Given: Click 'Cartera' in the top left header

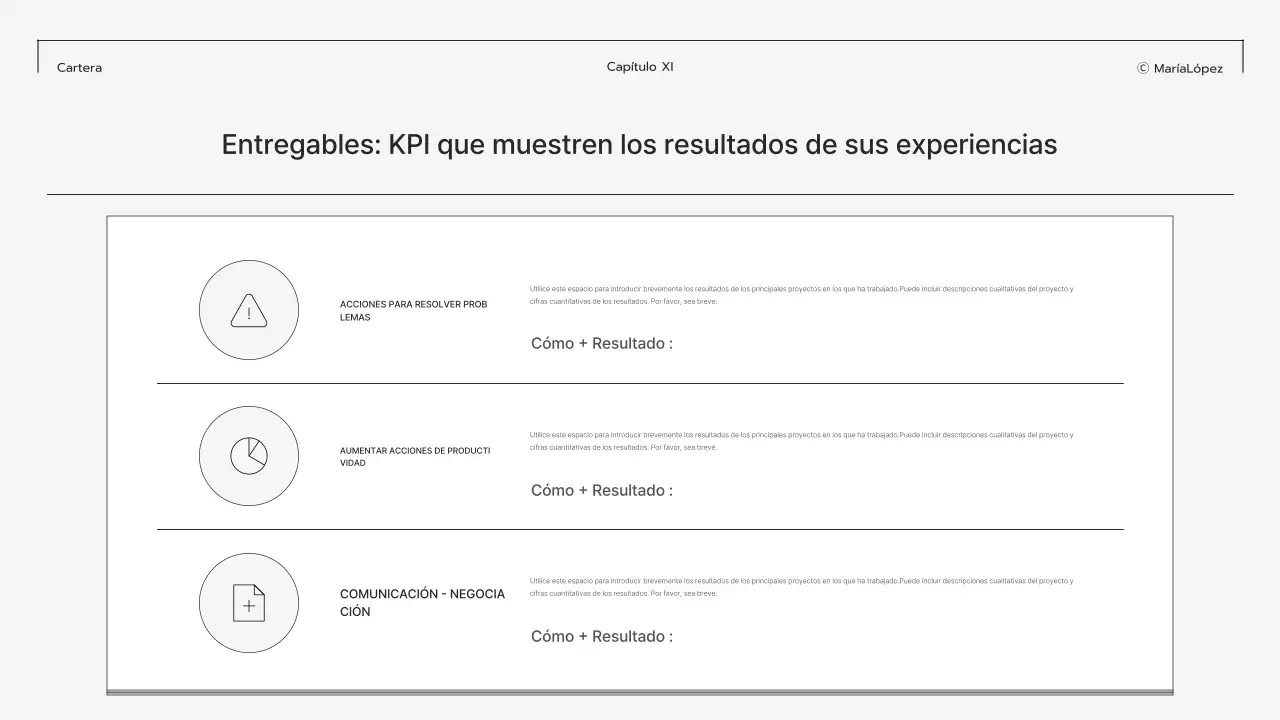Looking at the screenshot, I should 78,68.
